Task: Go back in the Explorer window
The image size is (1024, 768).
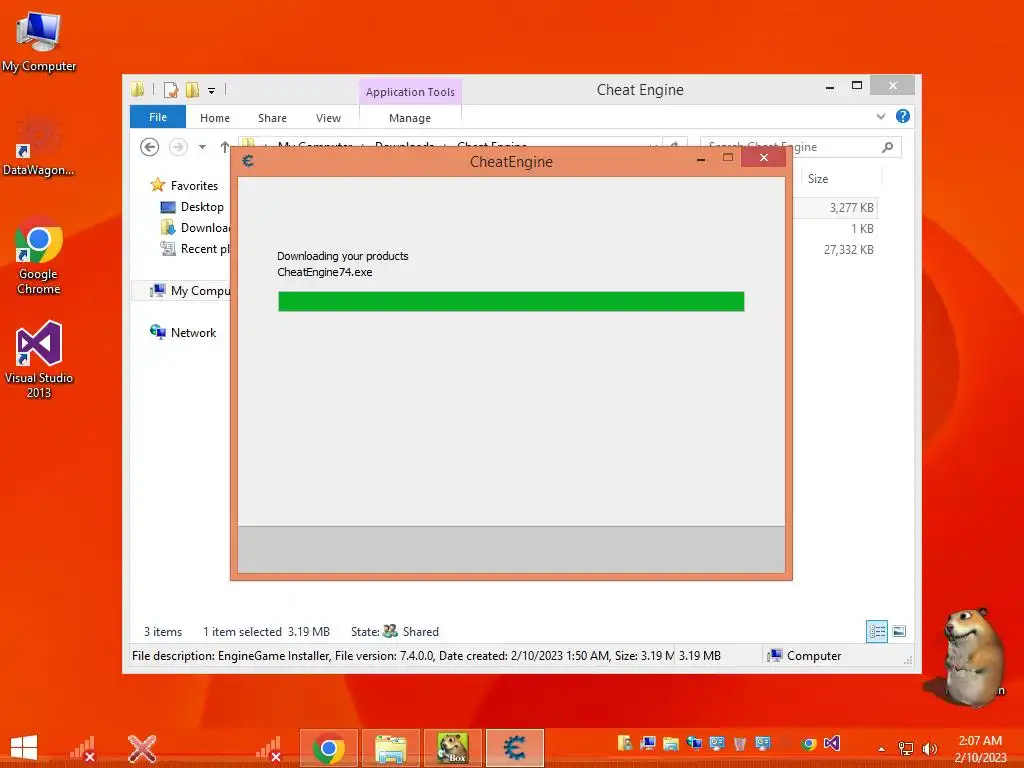Action: (x=150, y=147)
